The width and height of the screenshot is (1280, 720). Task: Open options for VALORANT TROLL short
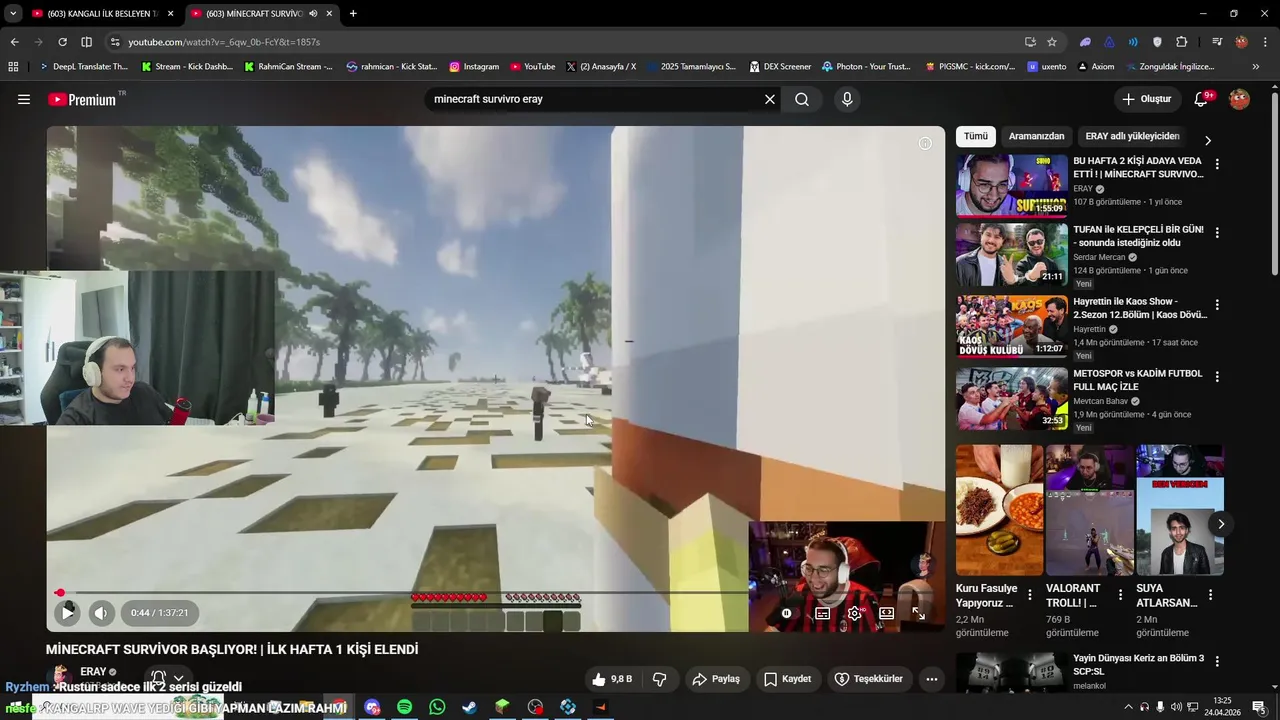tap(1120, 595)
